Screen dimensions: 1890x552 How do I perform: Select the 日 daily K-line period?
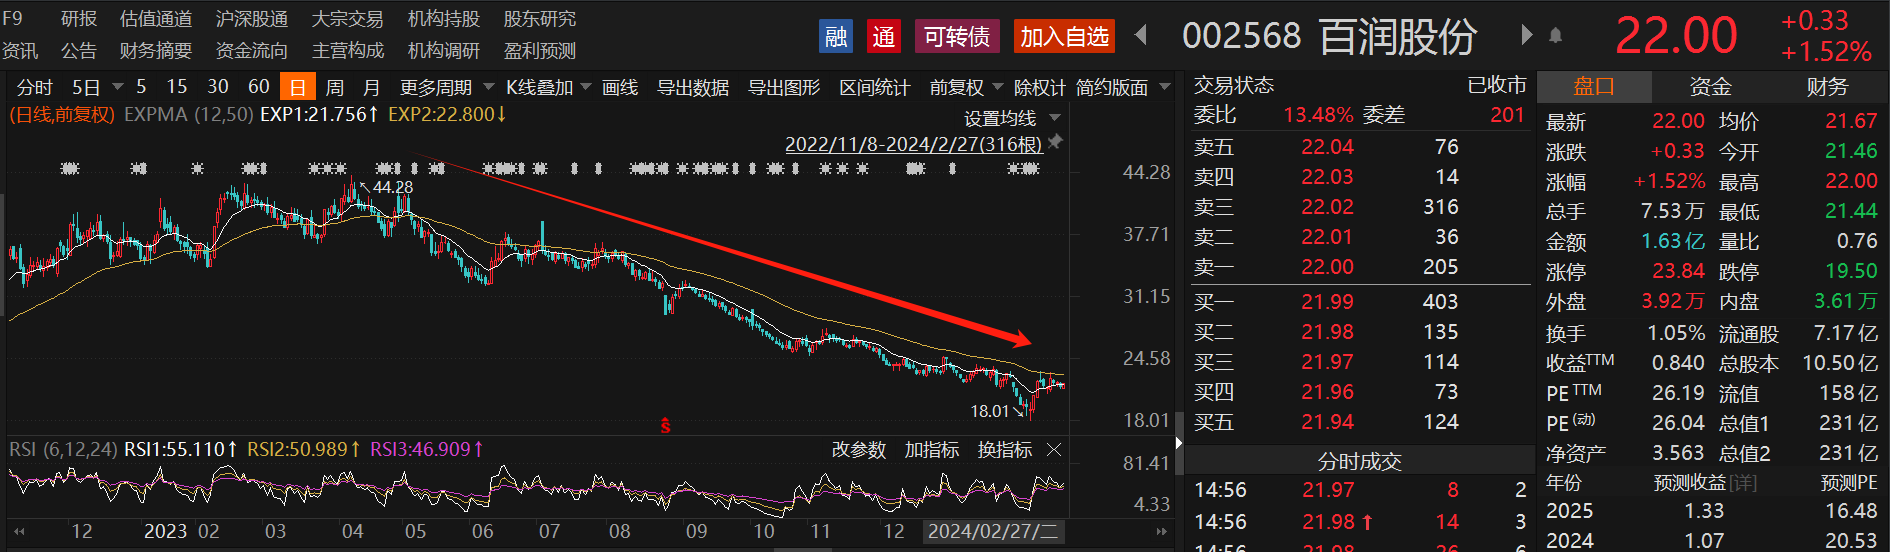297,88
